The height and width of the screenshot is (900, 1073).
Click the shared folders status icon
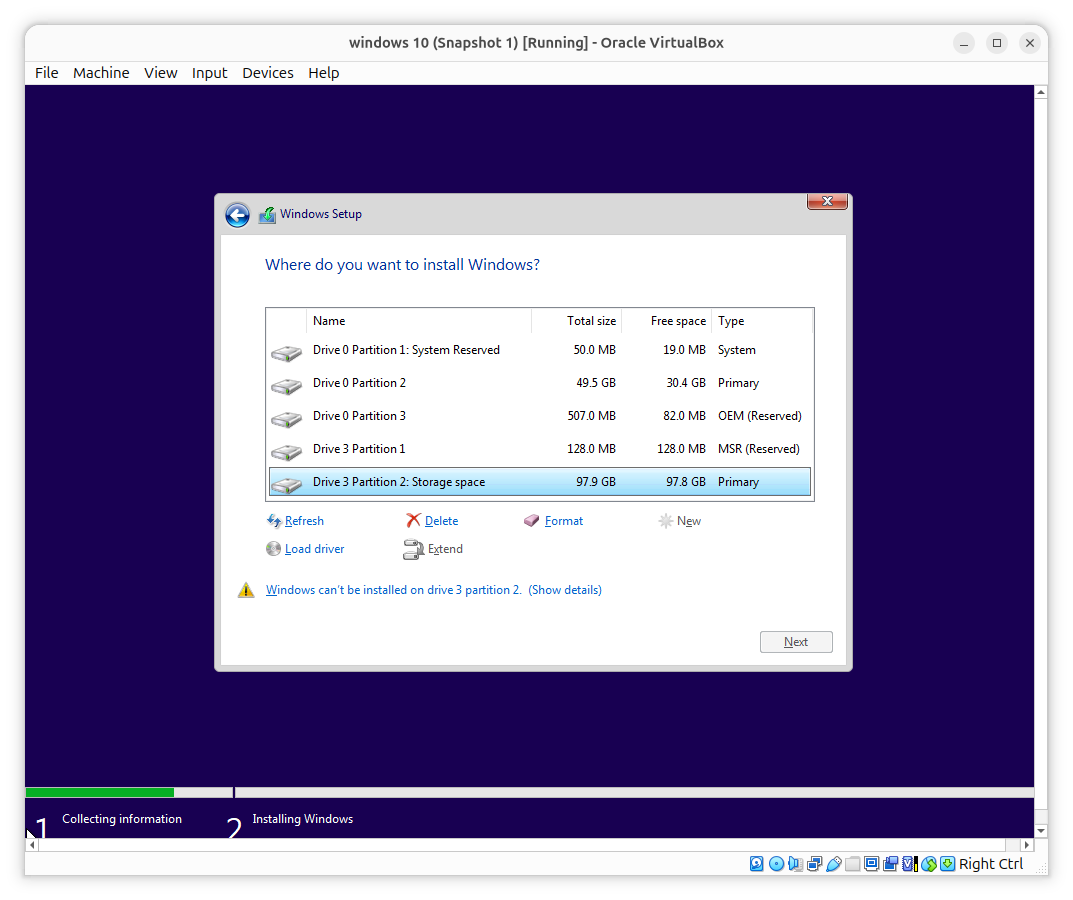click(853, 864)
